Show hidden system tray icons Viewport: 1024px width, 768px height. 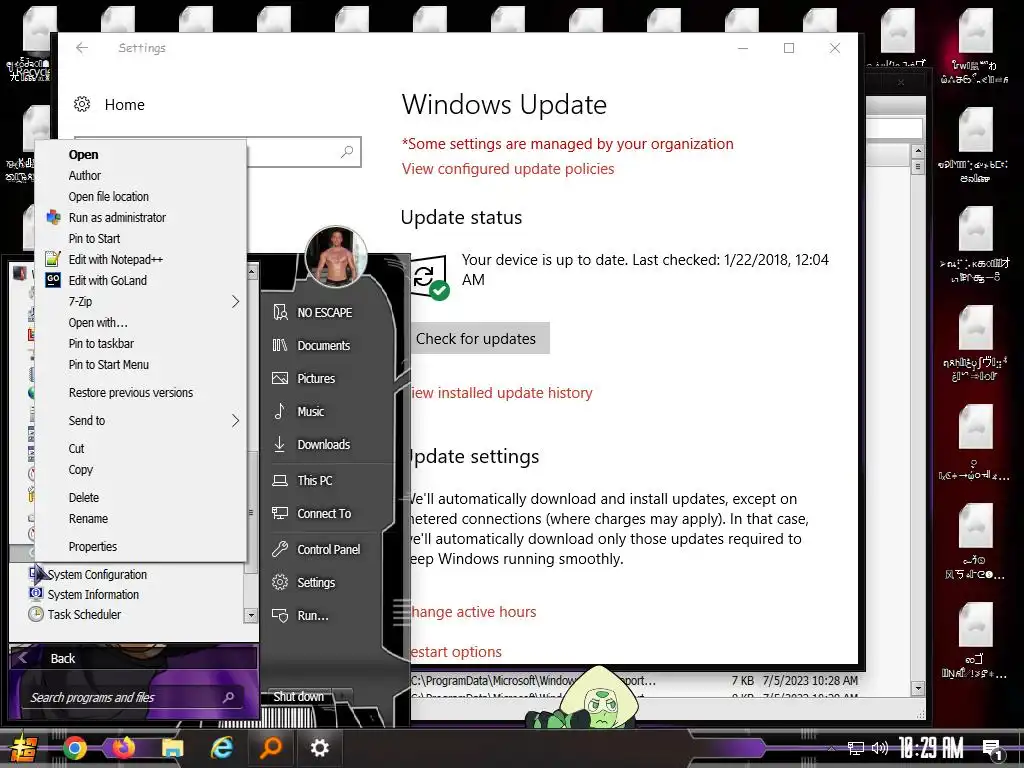[831, 748]
